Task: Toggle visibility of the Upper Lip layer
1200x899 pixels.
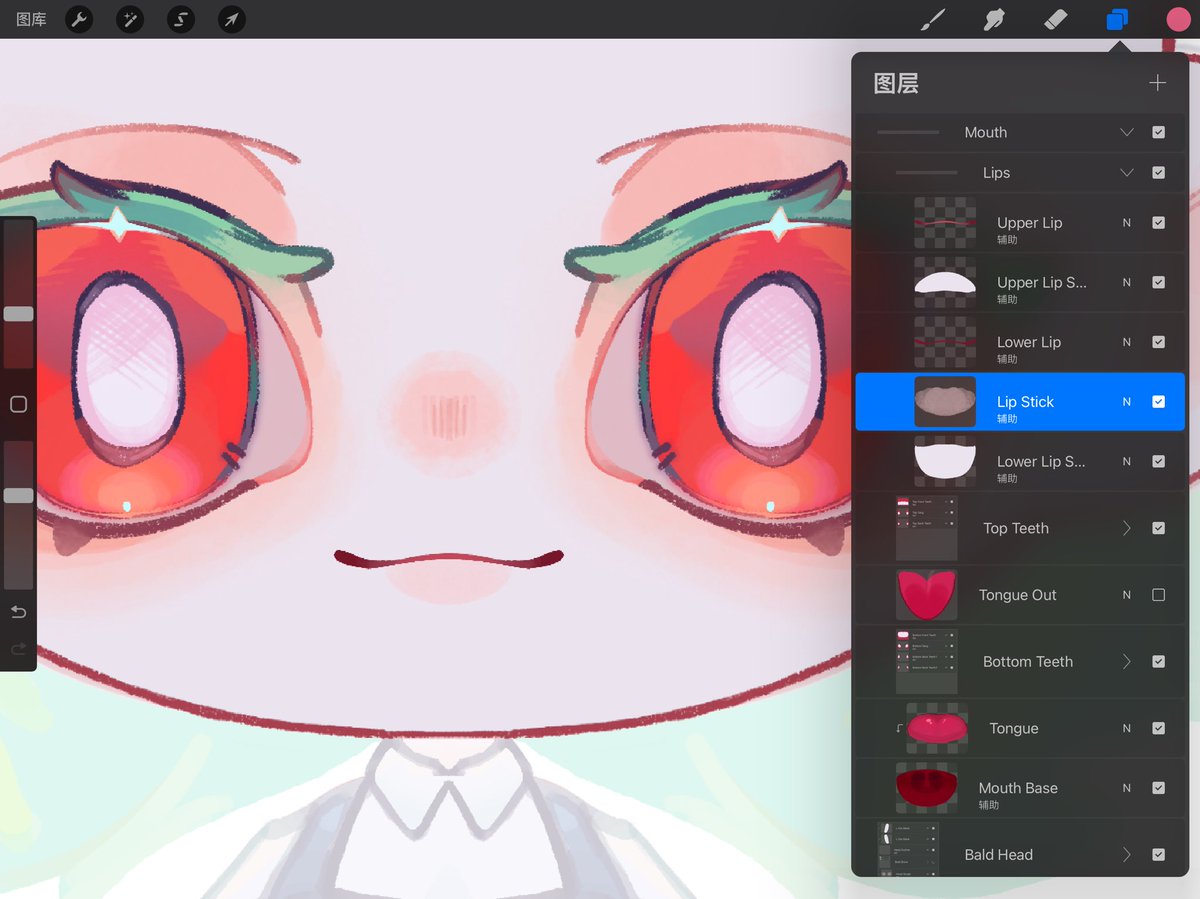Action: [1160, 222]
